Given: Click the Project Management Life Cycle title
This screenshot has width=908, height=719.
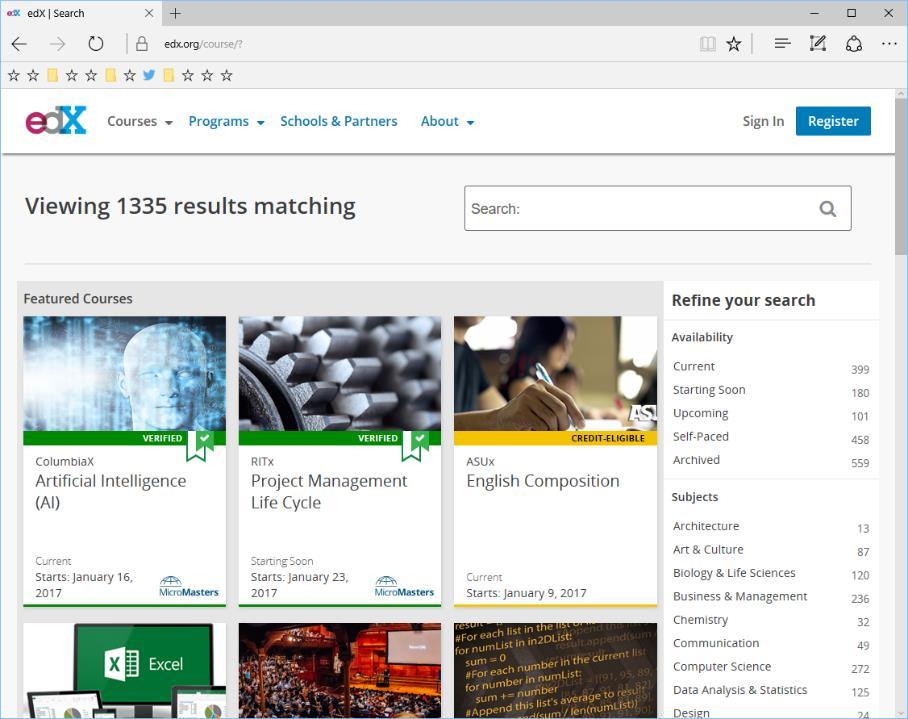Looking at the screenshot, I should [329, 491].
